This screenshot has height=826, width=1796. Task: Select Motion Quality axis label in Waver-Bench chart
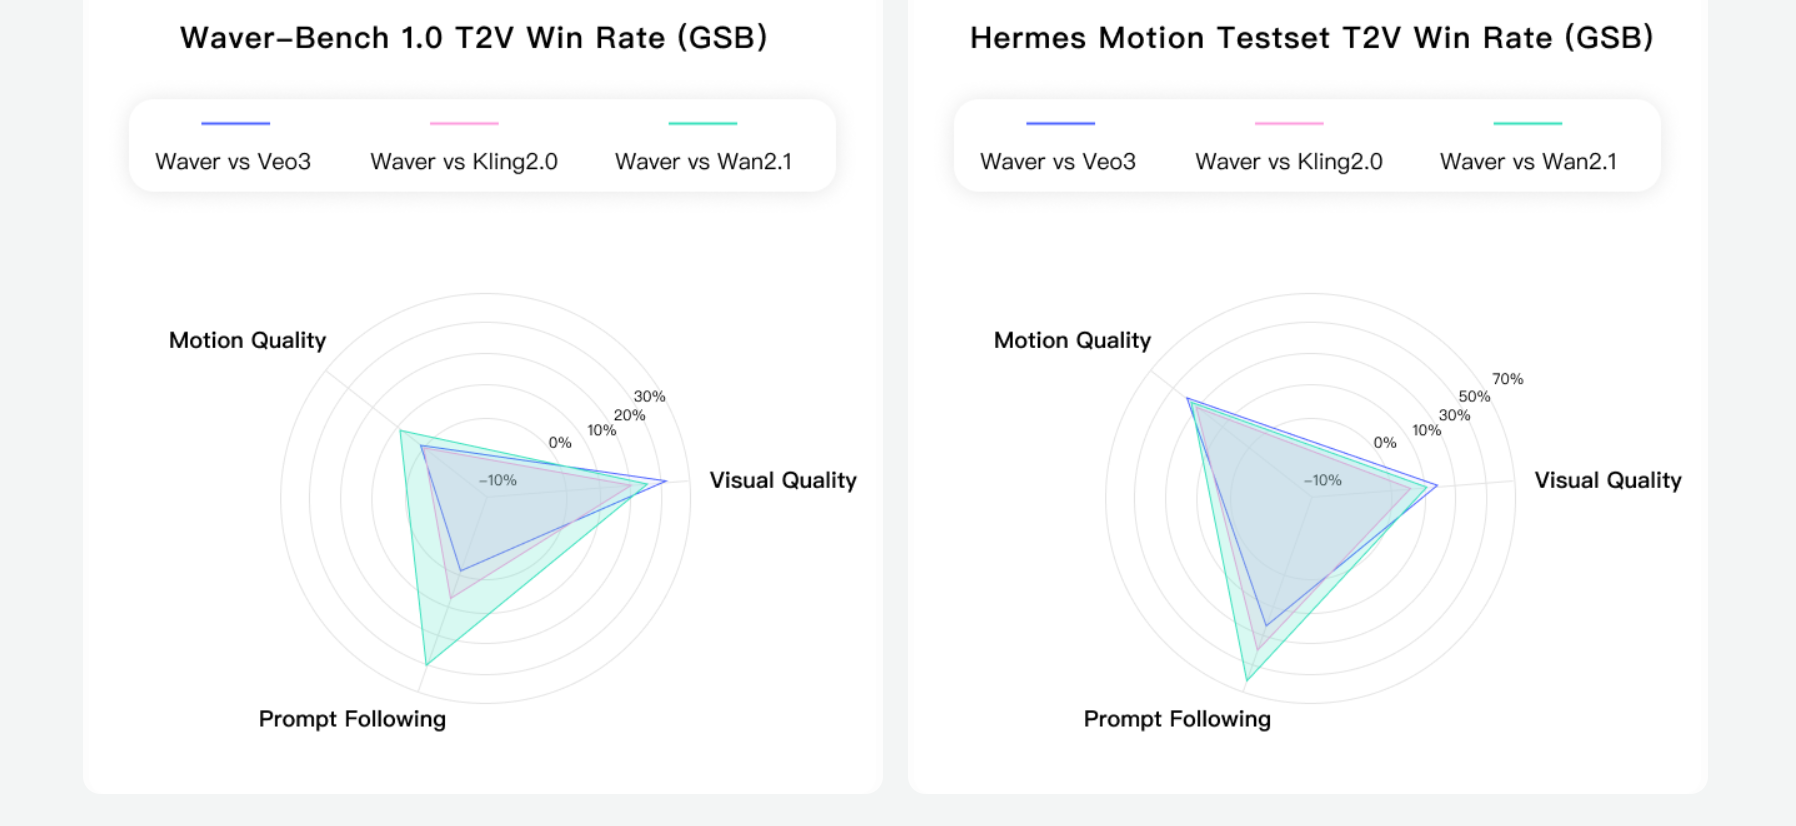click(x=247, y=340)
